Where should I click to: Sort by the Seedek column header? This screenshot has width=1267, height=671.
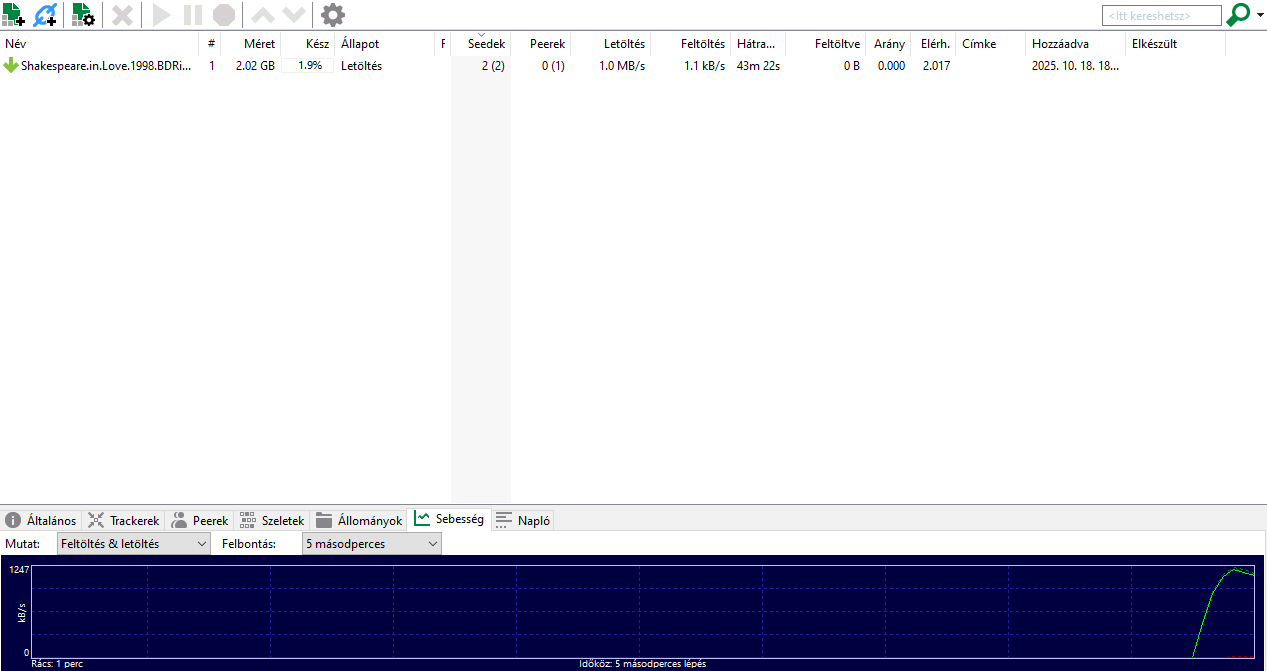(486, 44)
